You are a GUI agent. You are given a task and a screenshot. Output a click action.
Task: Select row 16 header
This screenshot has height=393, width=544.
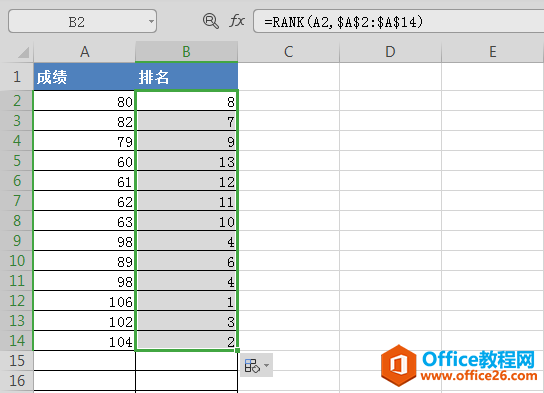click(x=17, y=381)
